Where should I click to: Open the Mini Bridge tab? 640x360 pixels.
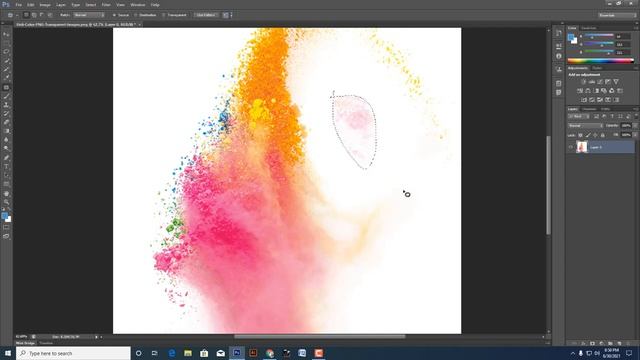(x=25, y=344)
